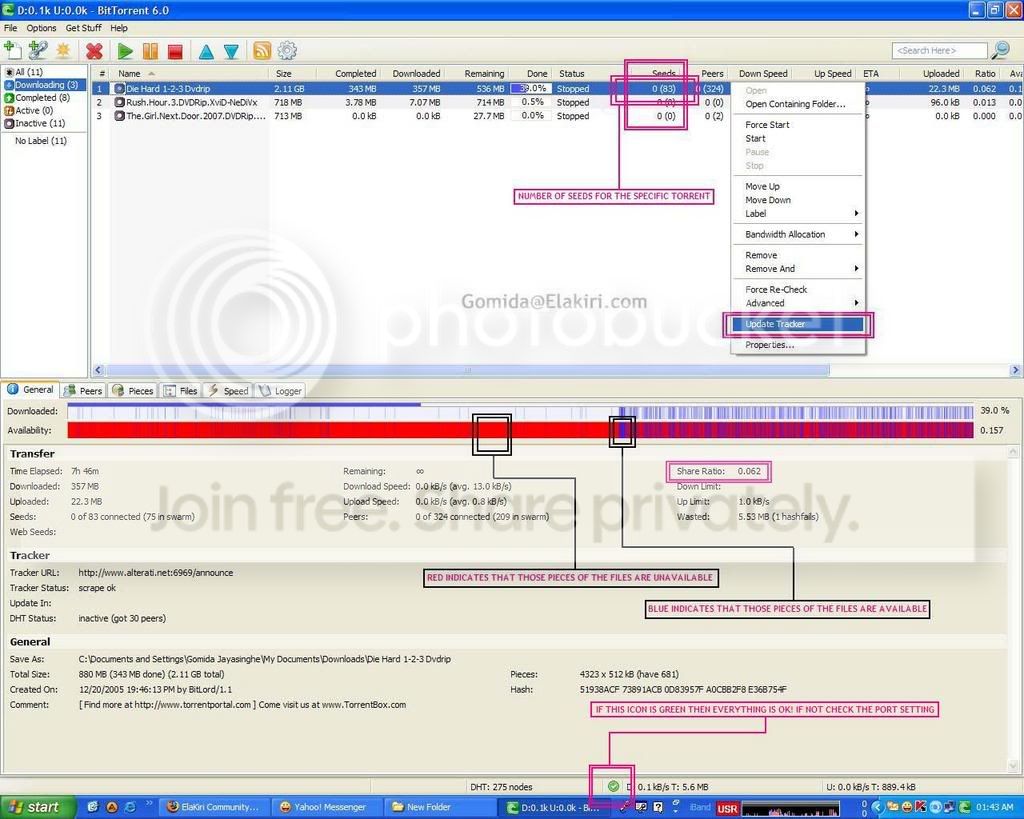Viewport: 1024px width, 819px height.
Task: Pause torrent using orange pause icon
Action: 150,51
